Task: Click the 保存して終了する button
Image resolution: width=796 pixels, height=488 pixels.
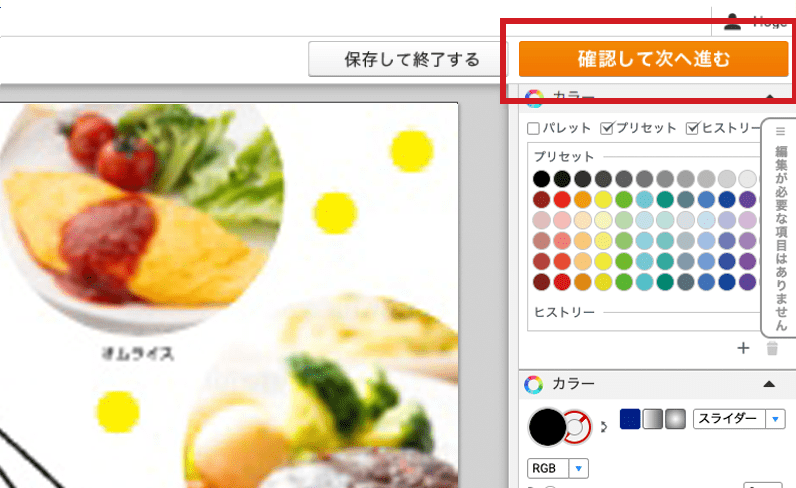Action: [x=412, y=59]
